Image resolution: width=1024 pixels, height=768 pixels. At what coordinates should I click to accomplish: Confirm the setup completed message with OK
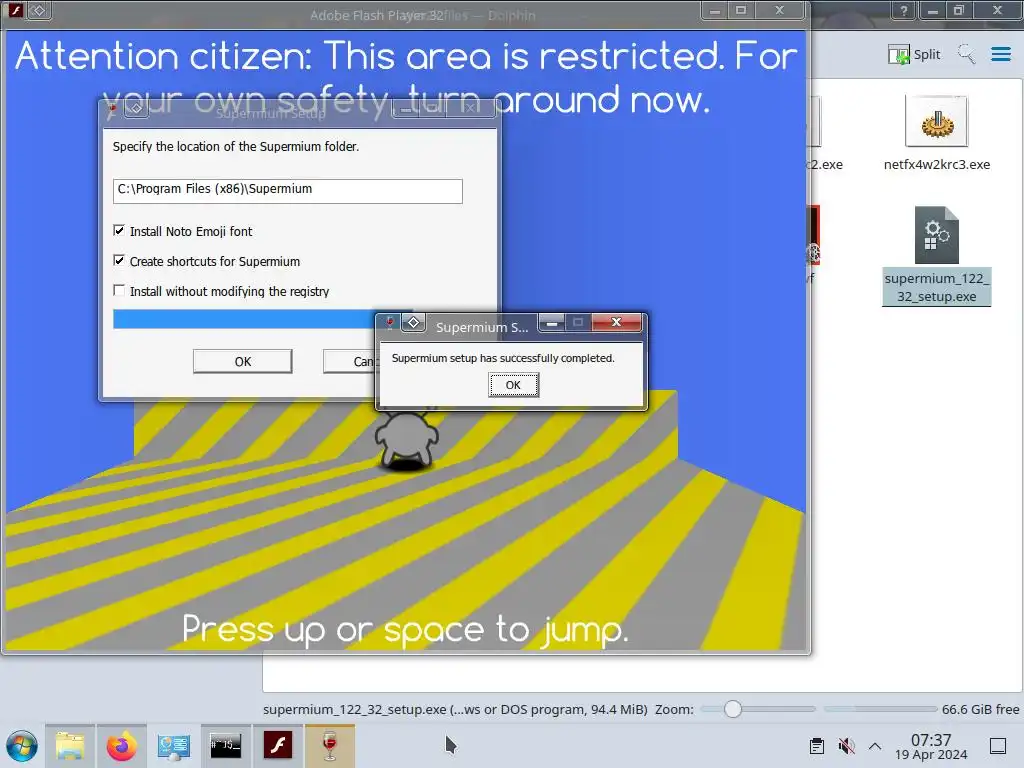click(513, 385)
